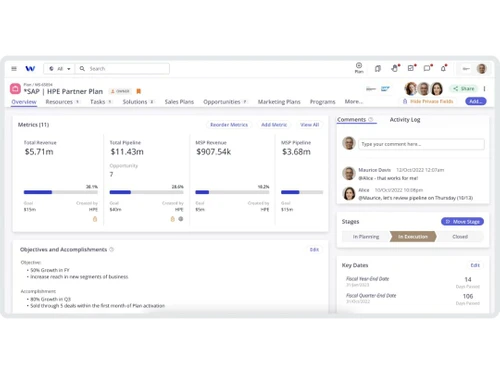This screenshot has width=500, height=375.
Task: Open the hamburger navigation menu
Action: click(x=14, y=69)
